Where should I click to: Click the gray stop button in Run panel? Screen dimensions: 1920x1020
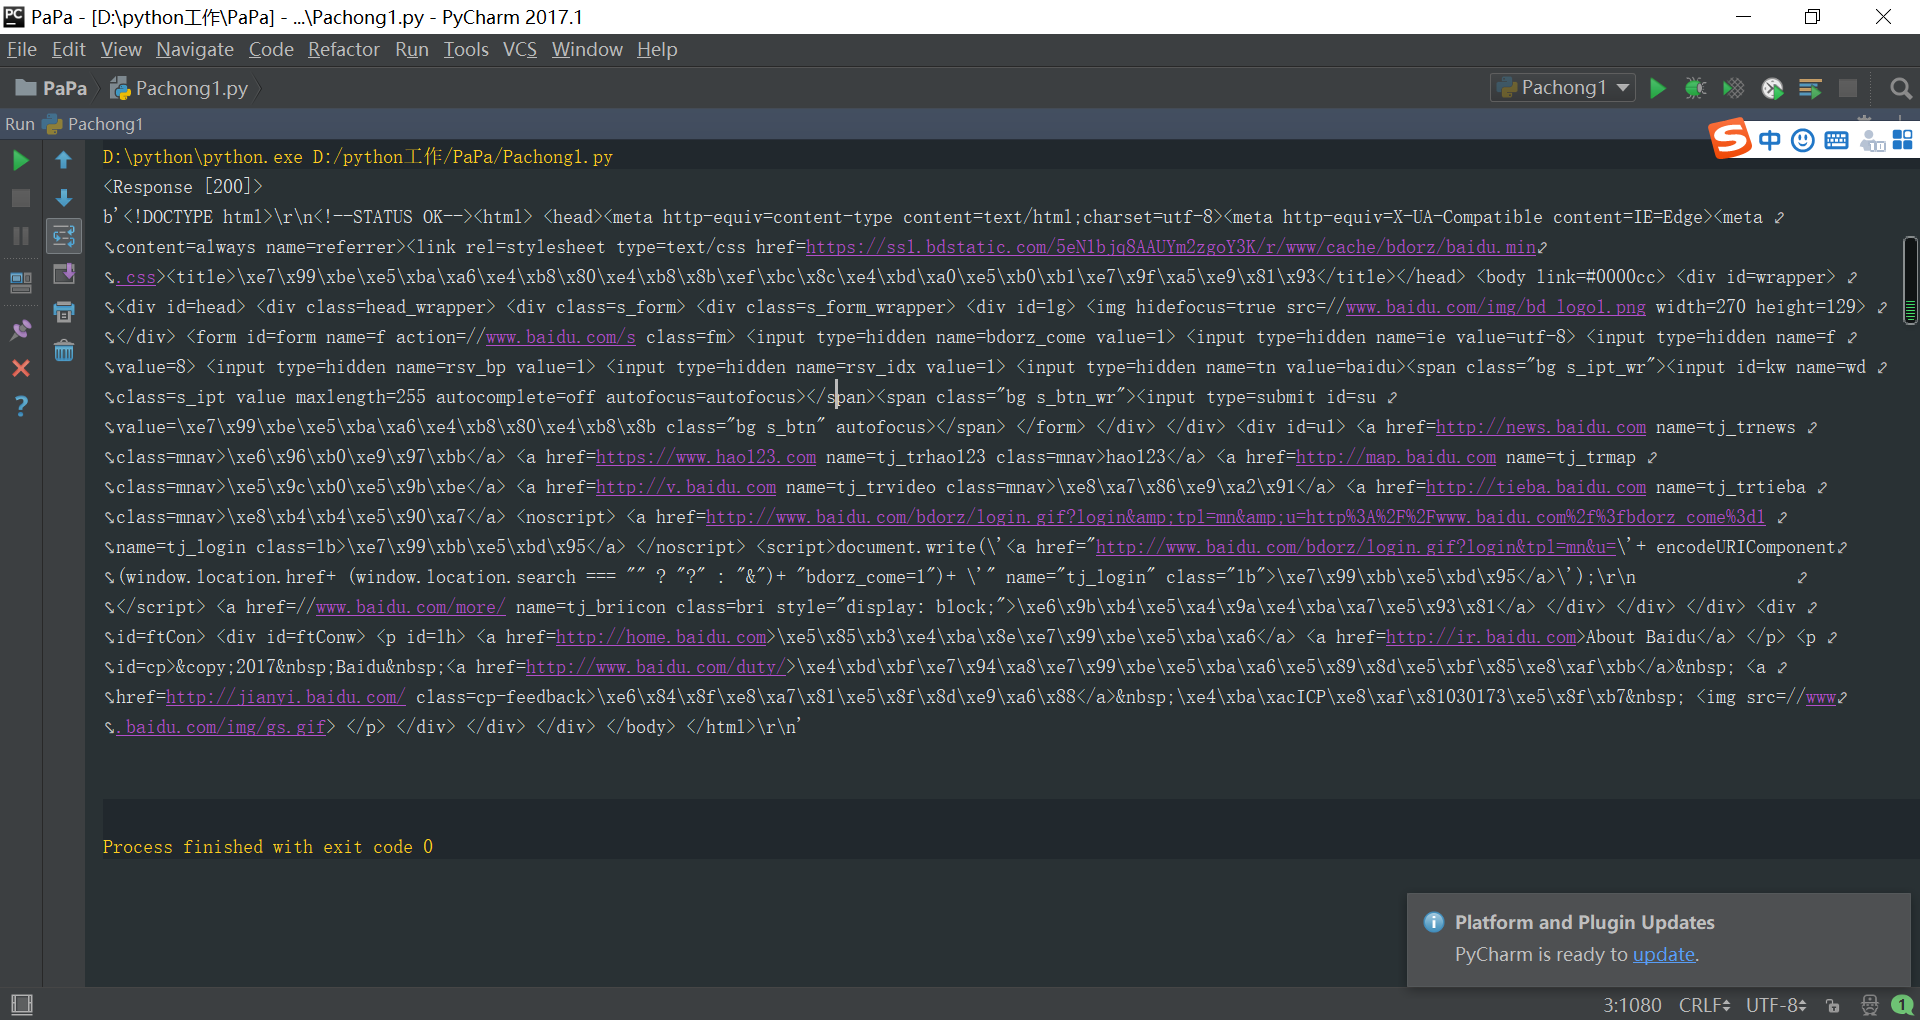click(x=20, y=198)
